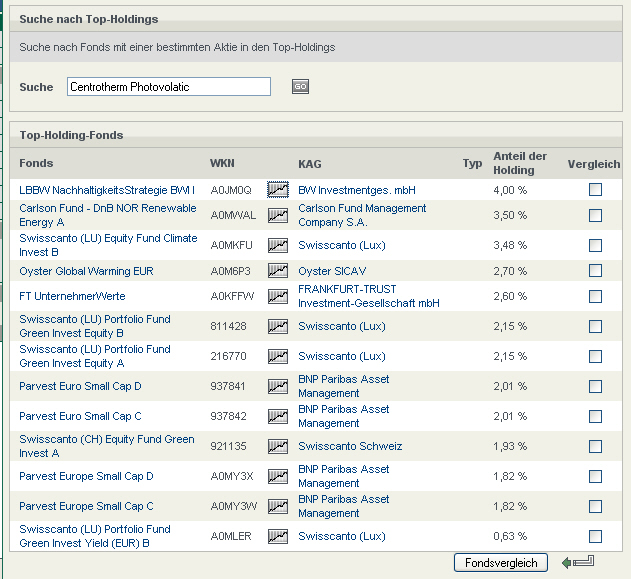Enable compare checkbox for Carlson Fund DnB NOR
The height and width of the screenshot is (579, 631).
coord(595,215)
